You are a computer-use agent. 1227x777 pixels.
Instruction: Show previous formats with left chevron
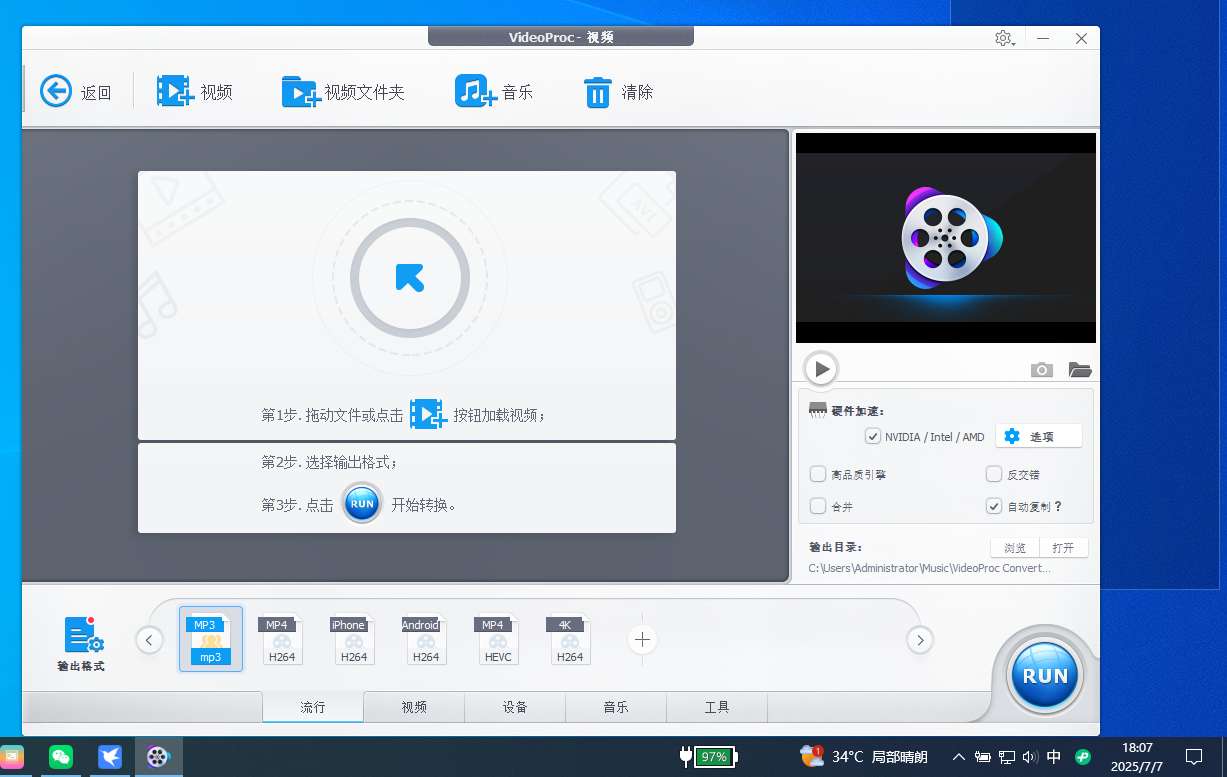(x=149, y=640)
